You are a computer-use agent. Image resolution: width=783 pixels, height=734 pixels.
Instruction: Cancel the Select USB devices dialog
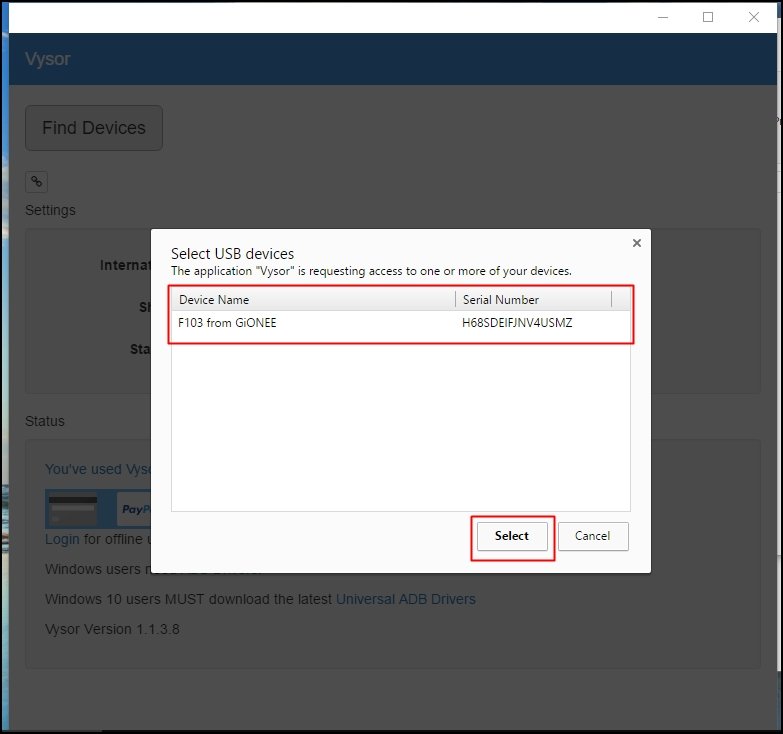(593, 536)
